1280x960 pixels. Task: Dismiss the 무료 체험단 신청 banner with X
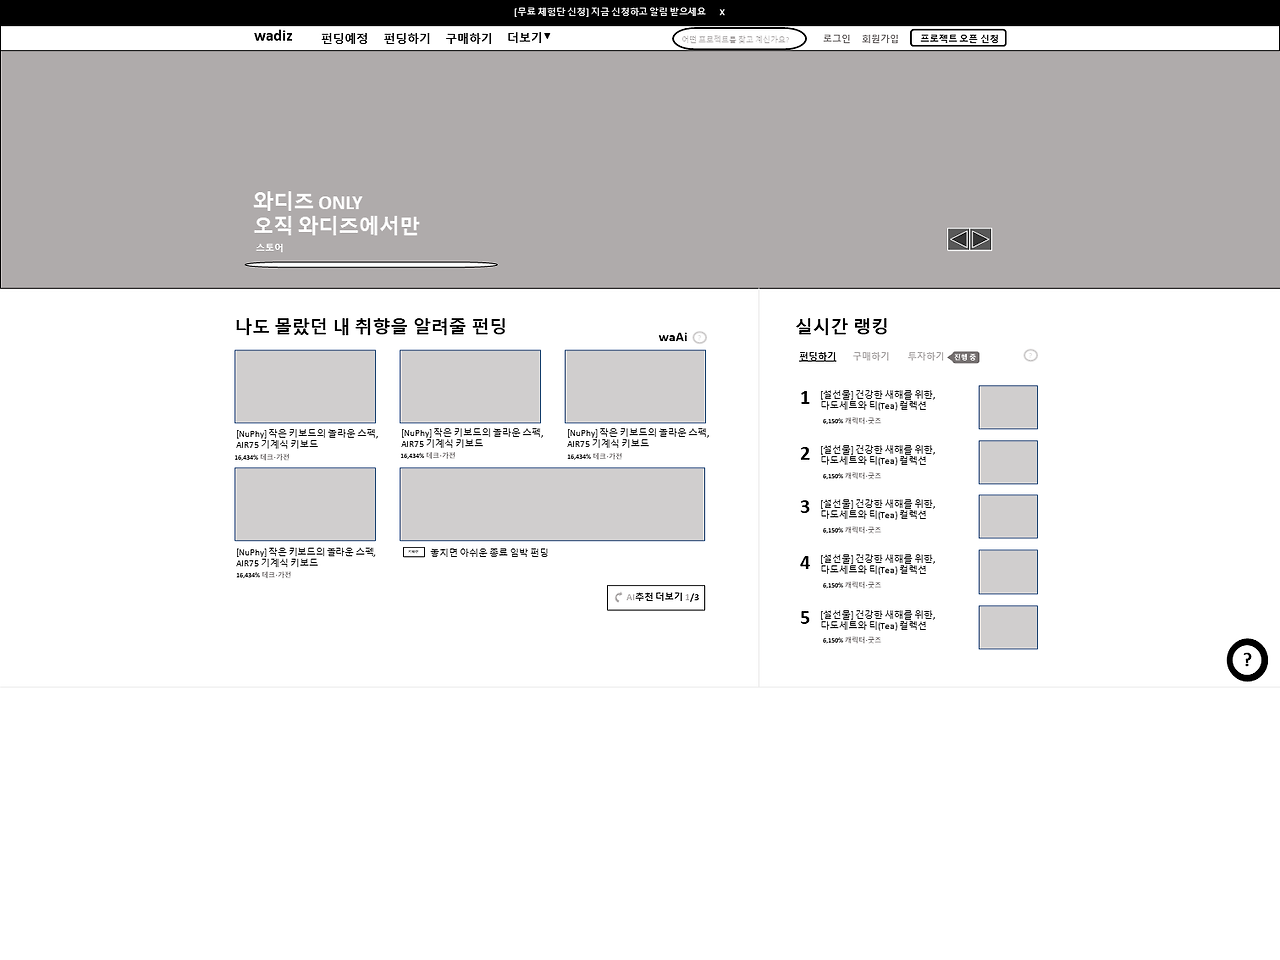(722, 11)
